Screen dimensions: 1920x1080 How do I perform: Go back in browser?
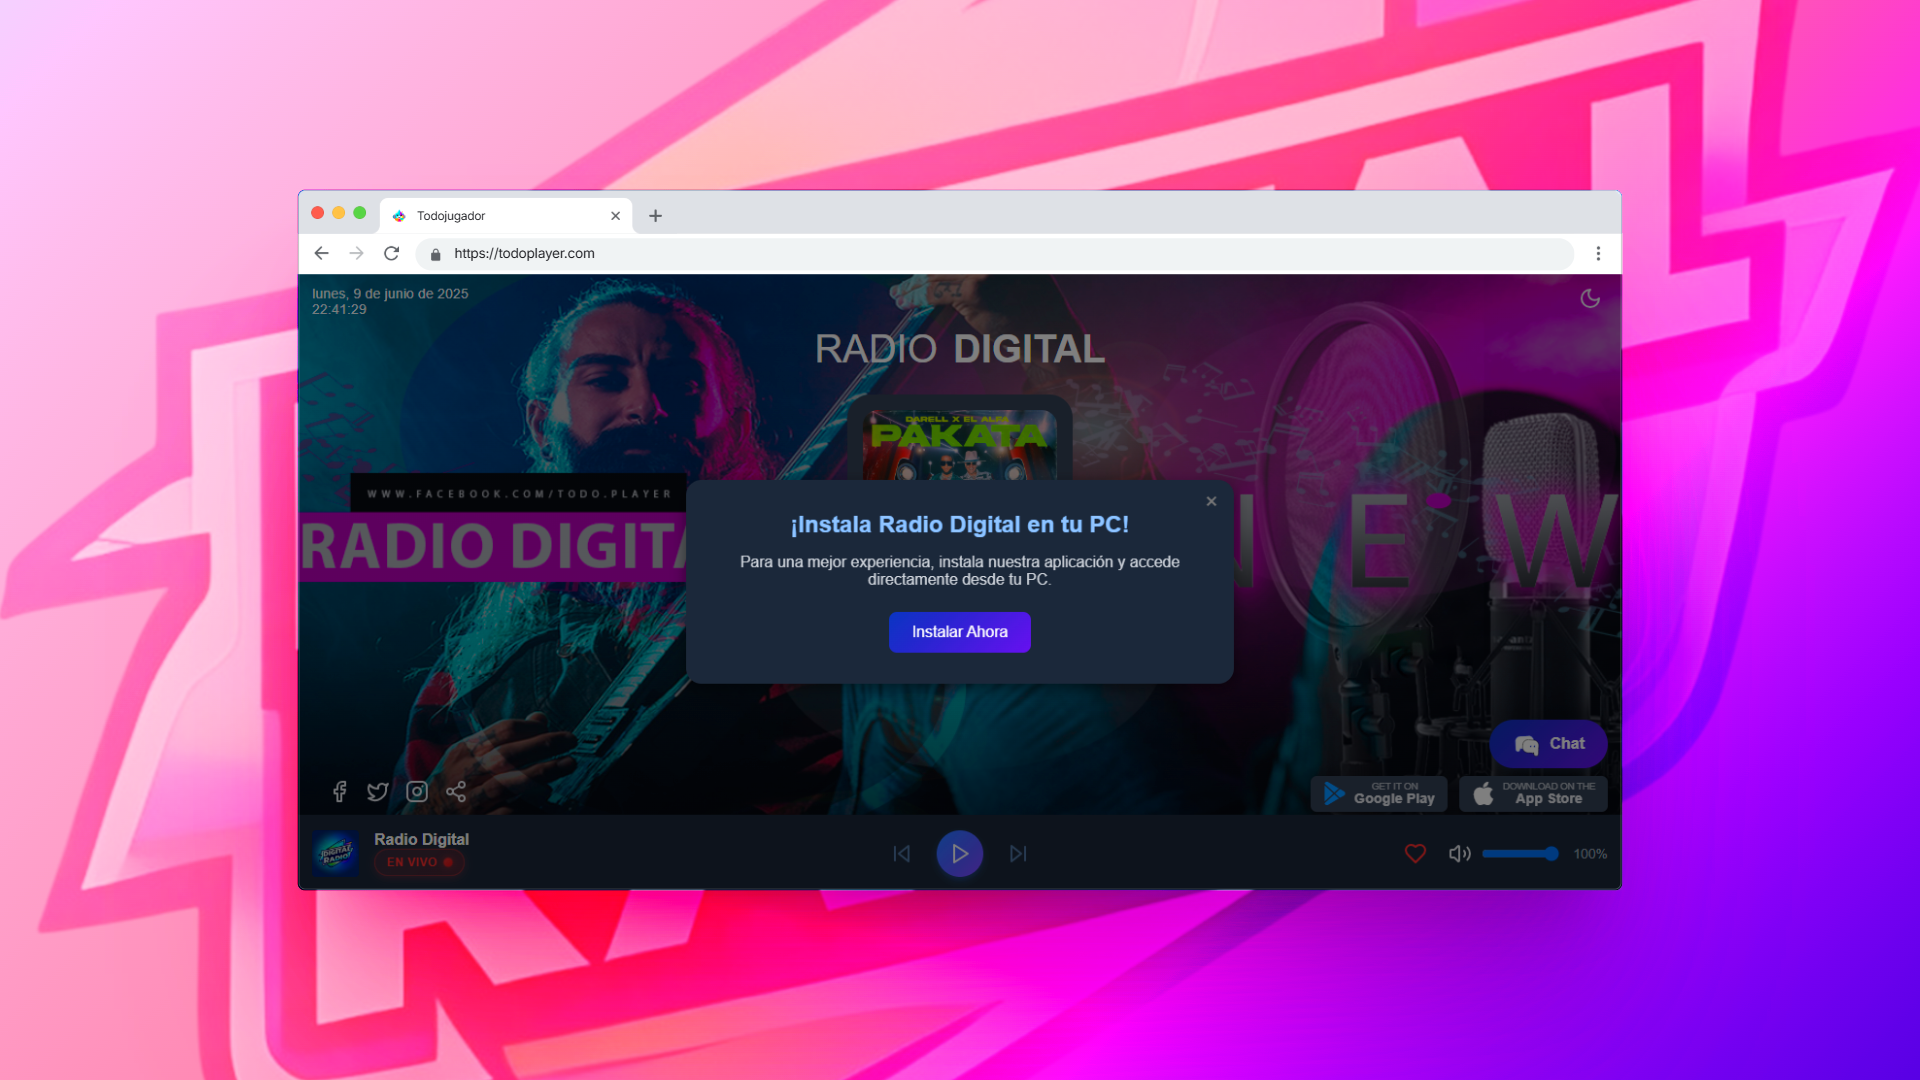321,254
